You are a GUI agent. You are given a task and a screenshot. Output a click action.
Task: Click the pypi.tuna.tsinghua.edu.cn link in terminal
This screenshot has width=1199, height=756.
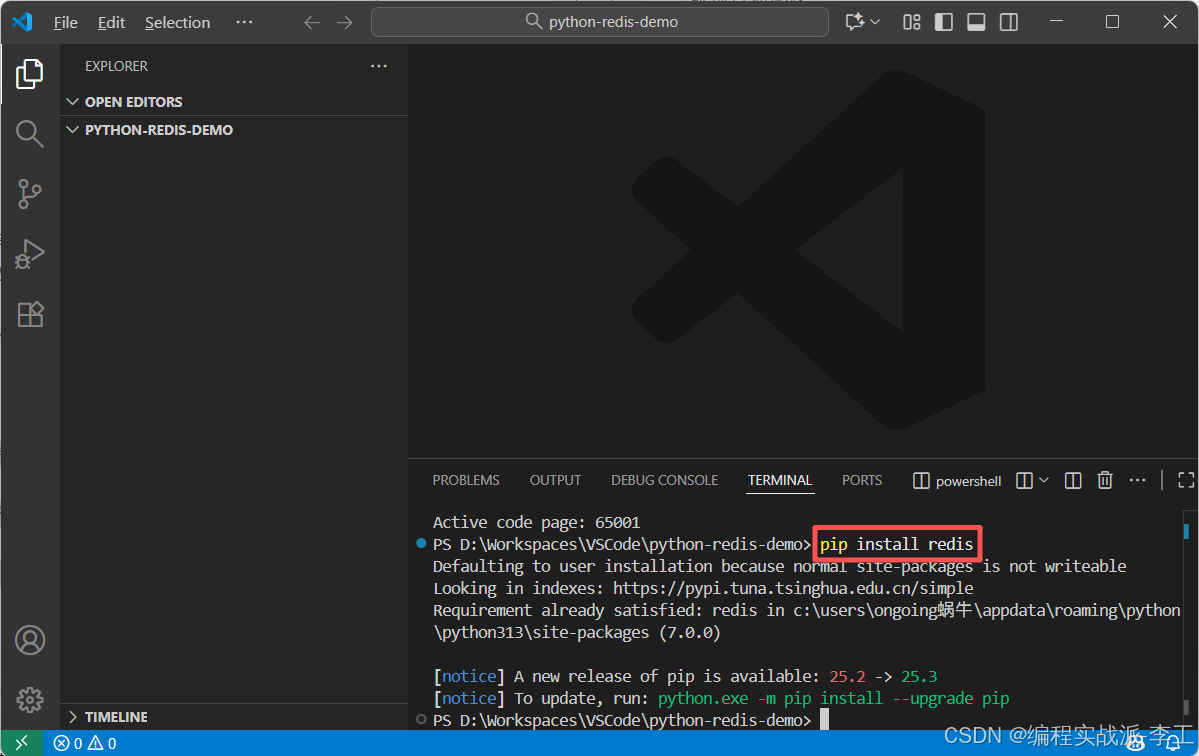tap(793, 589)
